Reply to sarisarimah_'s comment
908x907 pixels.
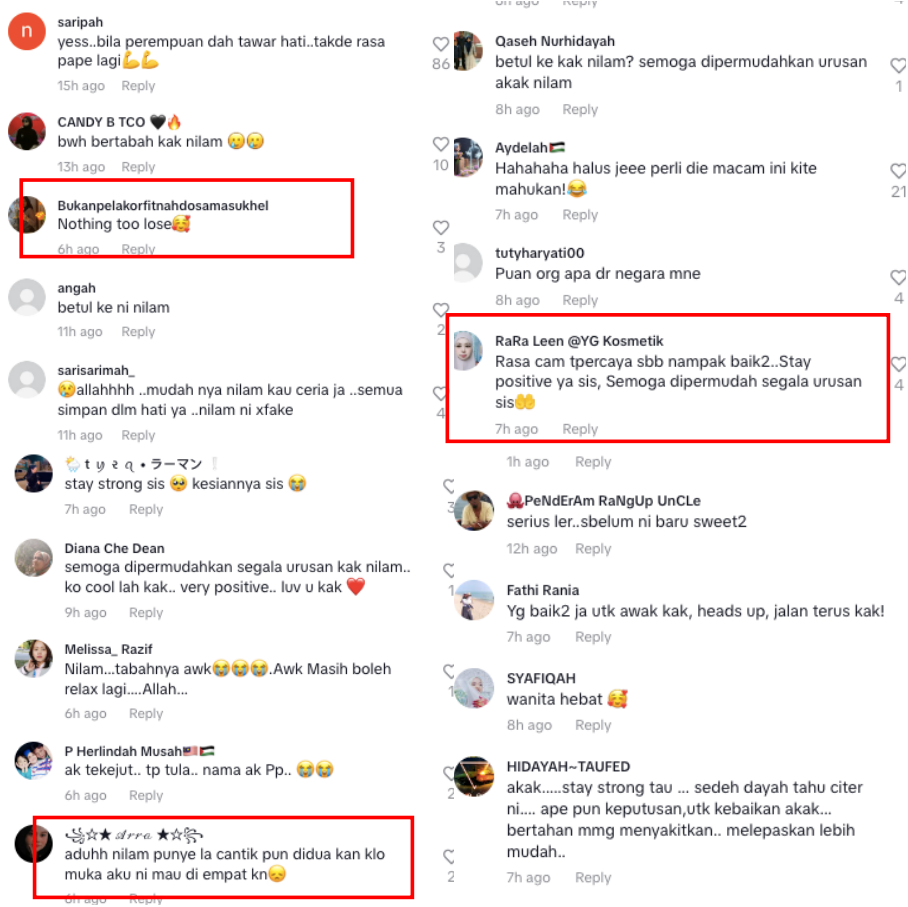[x=138, y=435]
